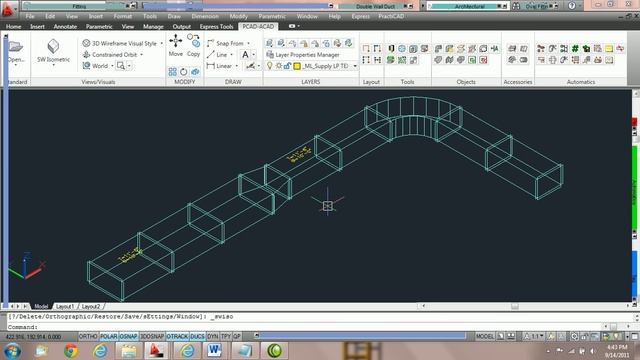Toggle 3DOSNAP in status bar

(x=152, y=336)
